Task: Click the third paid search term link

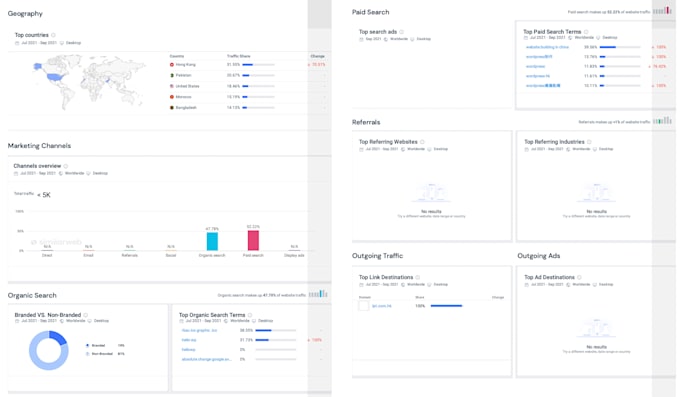Action: (x=536, y=66)
